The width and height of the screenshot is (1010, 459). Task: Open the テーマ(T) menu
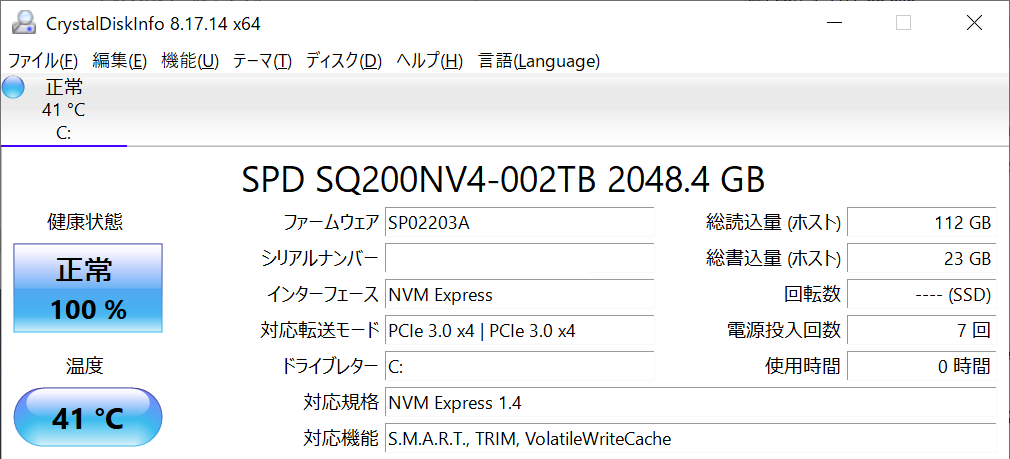pyautogui.click(x=262, y=61)
